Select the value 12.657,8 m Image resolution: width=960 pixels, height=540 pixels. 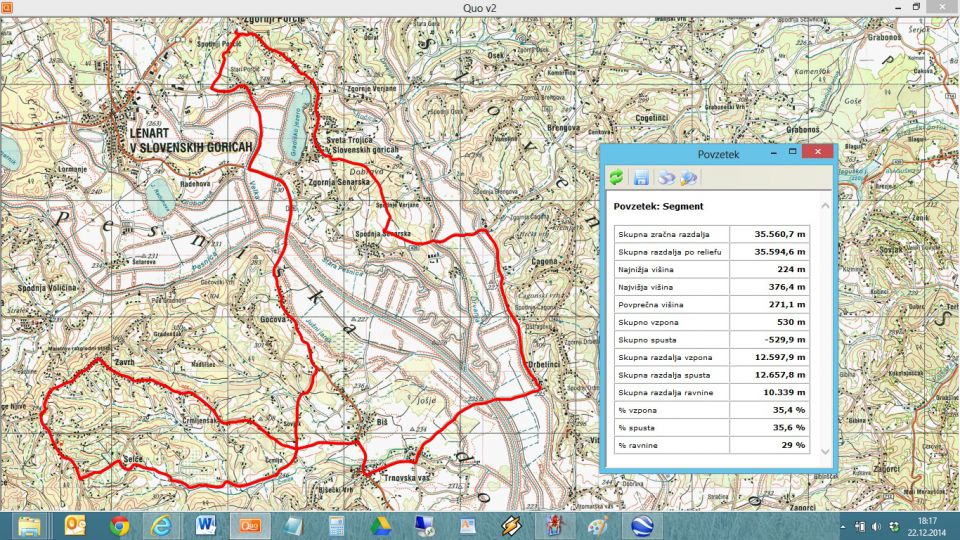click(x=779, y=375)
